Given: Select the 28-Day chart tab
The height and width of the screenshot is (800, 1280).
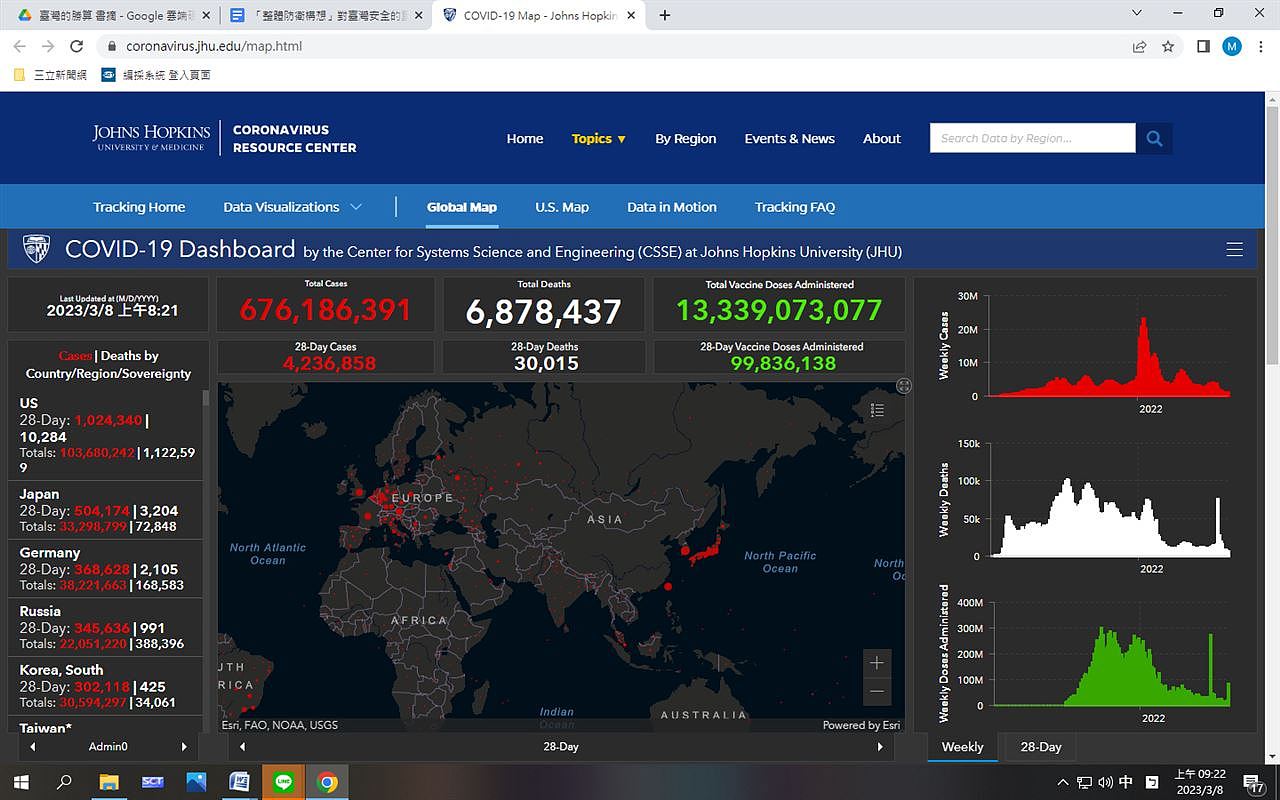Looking at the screenshot, I should coord(1041,747).
